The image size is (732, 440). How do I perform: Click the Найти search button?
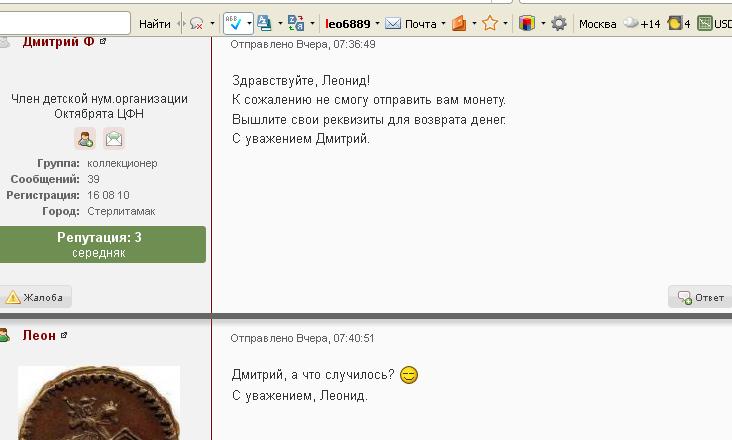(155, 24)
